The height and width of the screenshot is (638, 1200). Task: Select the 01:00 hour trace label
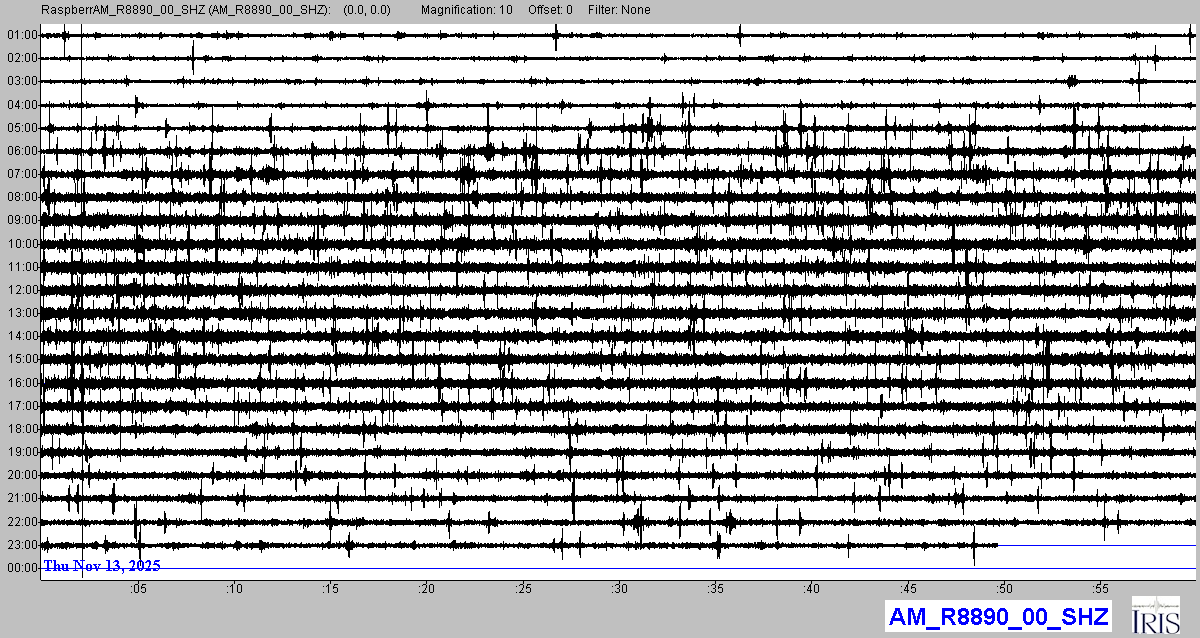[21, 35]
